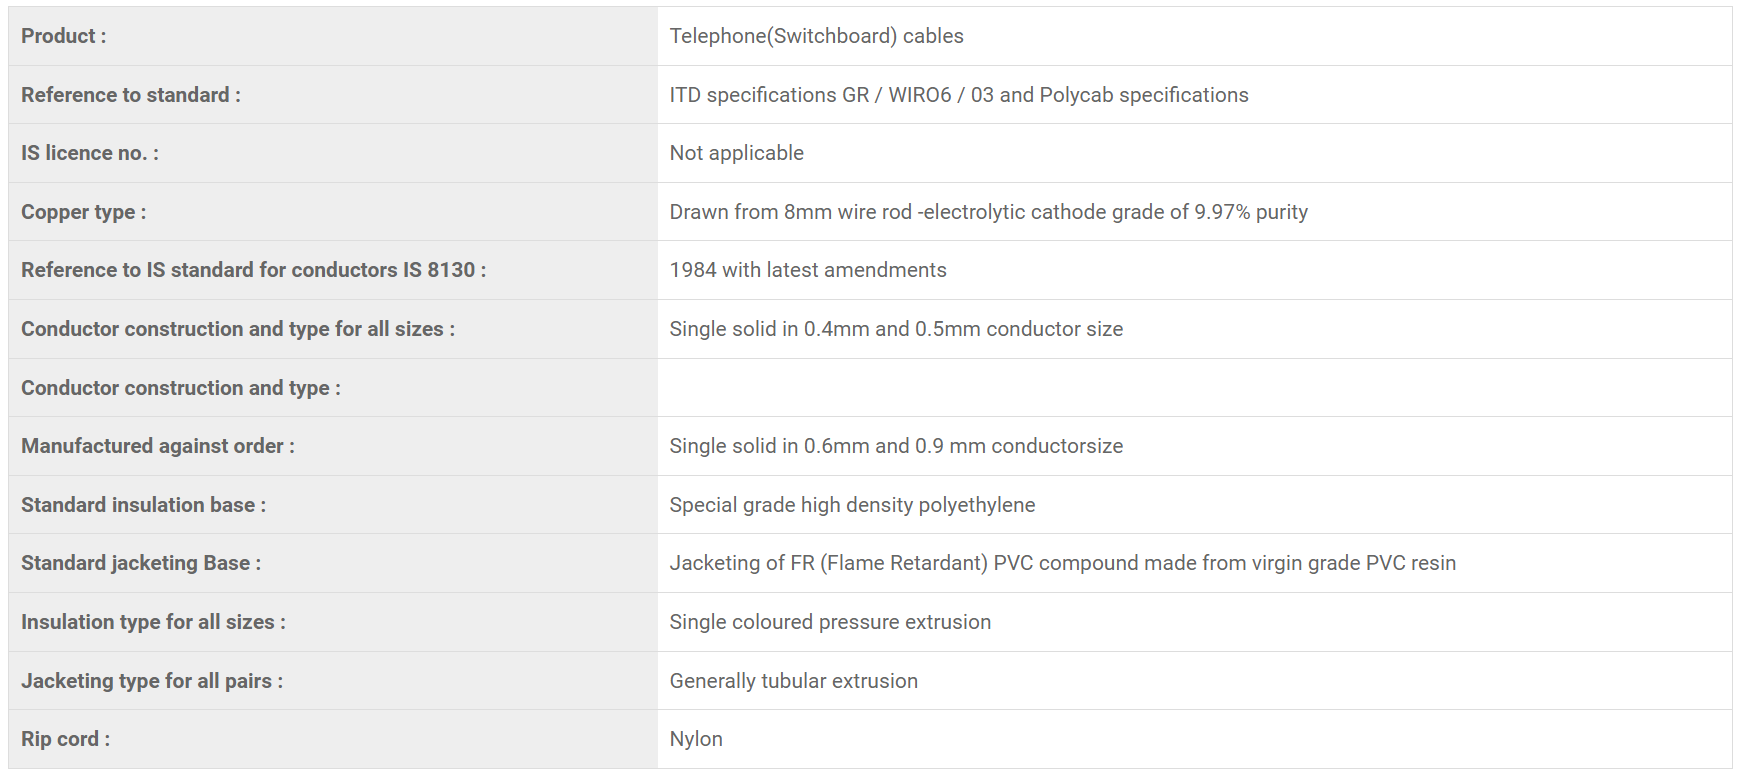Click the "Product :" label cell

coord(64,36)
